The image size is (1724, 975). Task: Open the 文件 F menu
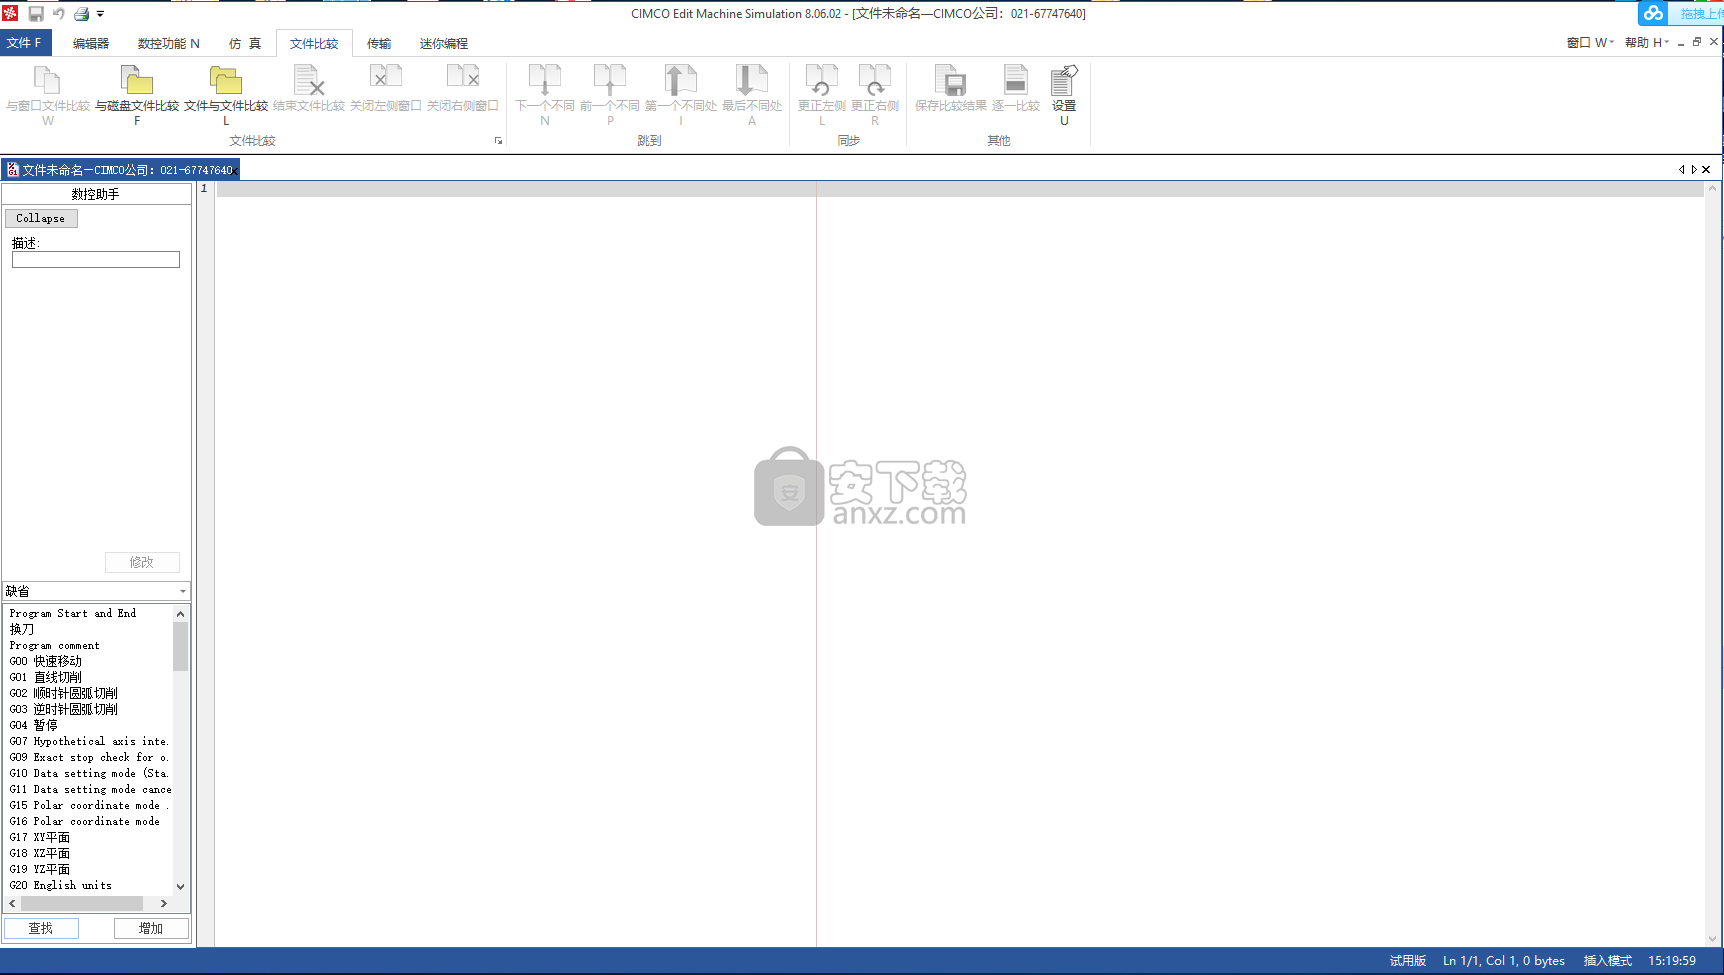(24, 43)
